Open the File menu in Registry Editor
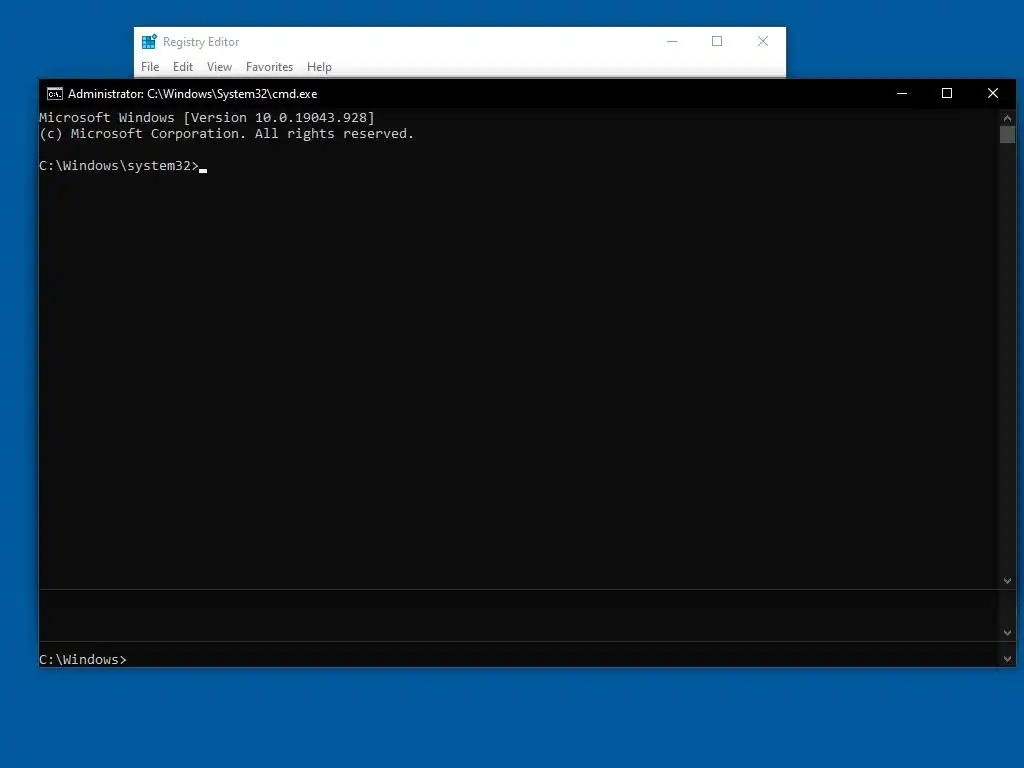Screen dimensions: 1024x768 point(150,67)
